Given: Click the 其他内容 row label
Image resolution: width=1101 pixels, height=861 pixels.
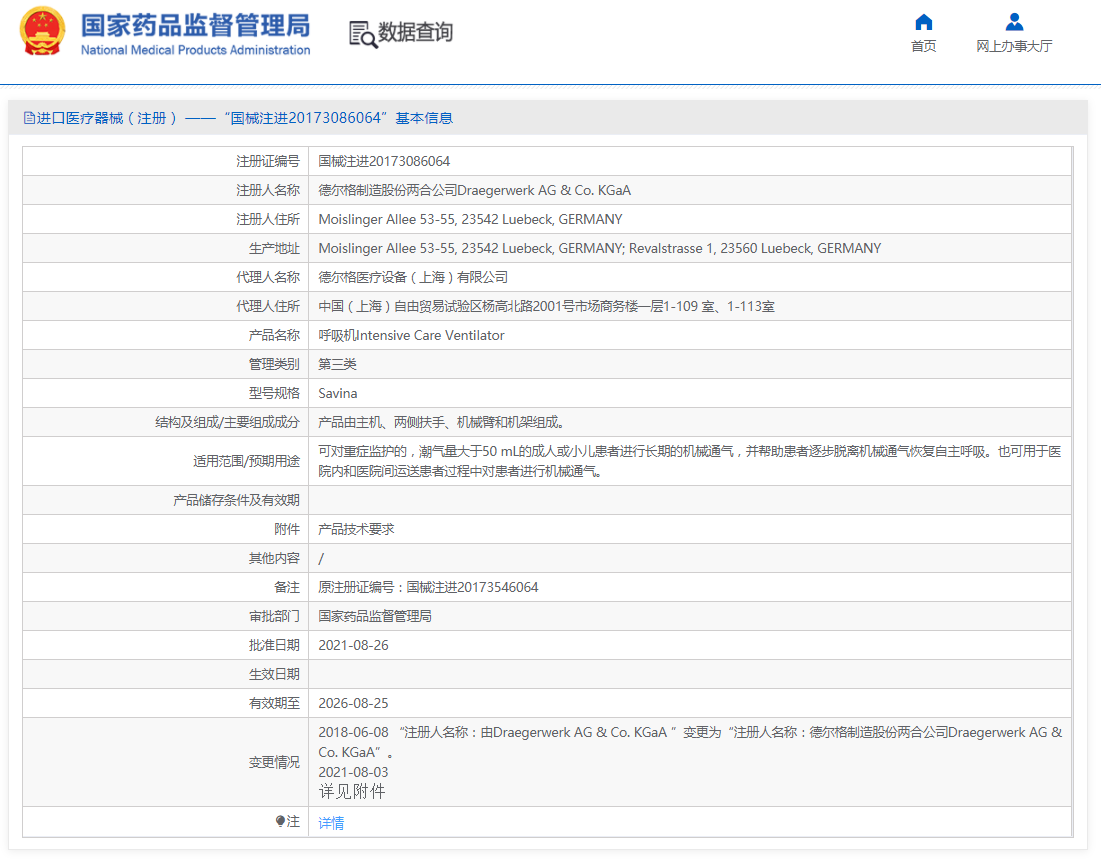Looking at the screenshot, I should [274, 558].
